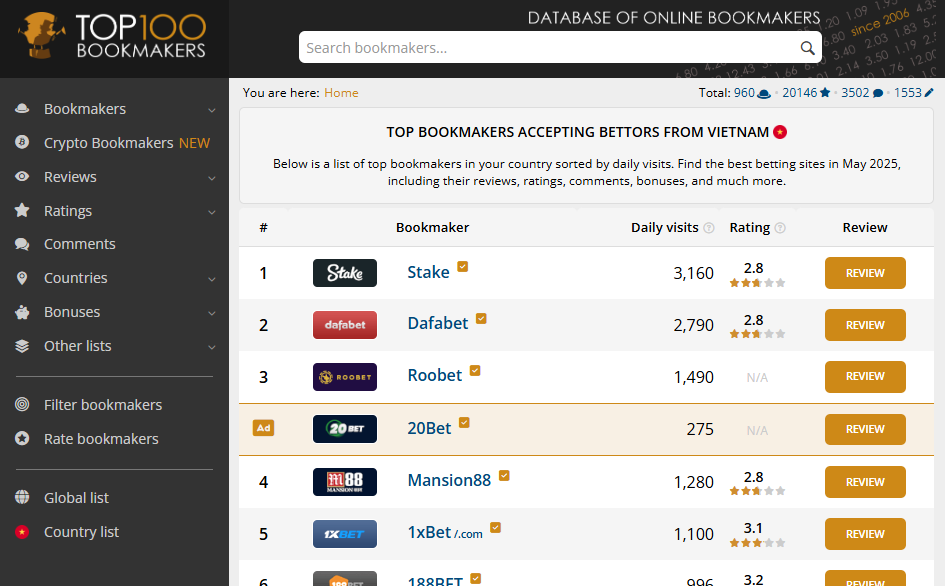945x586 pixels.
Task: Open the Mansion88 bookmaker link
Action: point(449,480)
